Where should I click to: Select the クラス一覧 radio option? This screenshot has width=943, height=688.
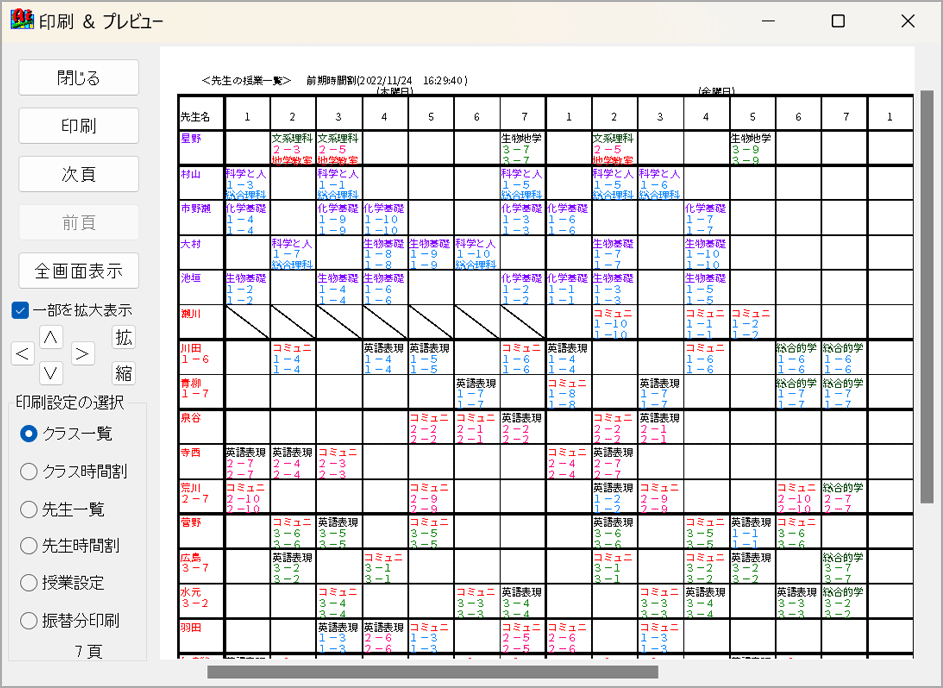[x=29, y=433]
